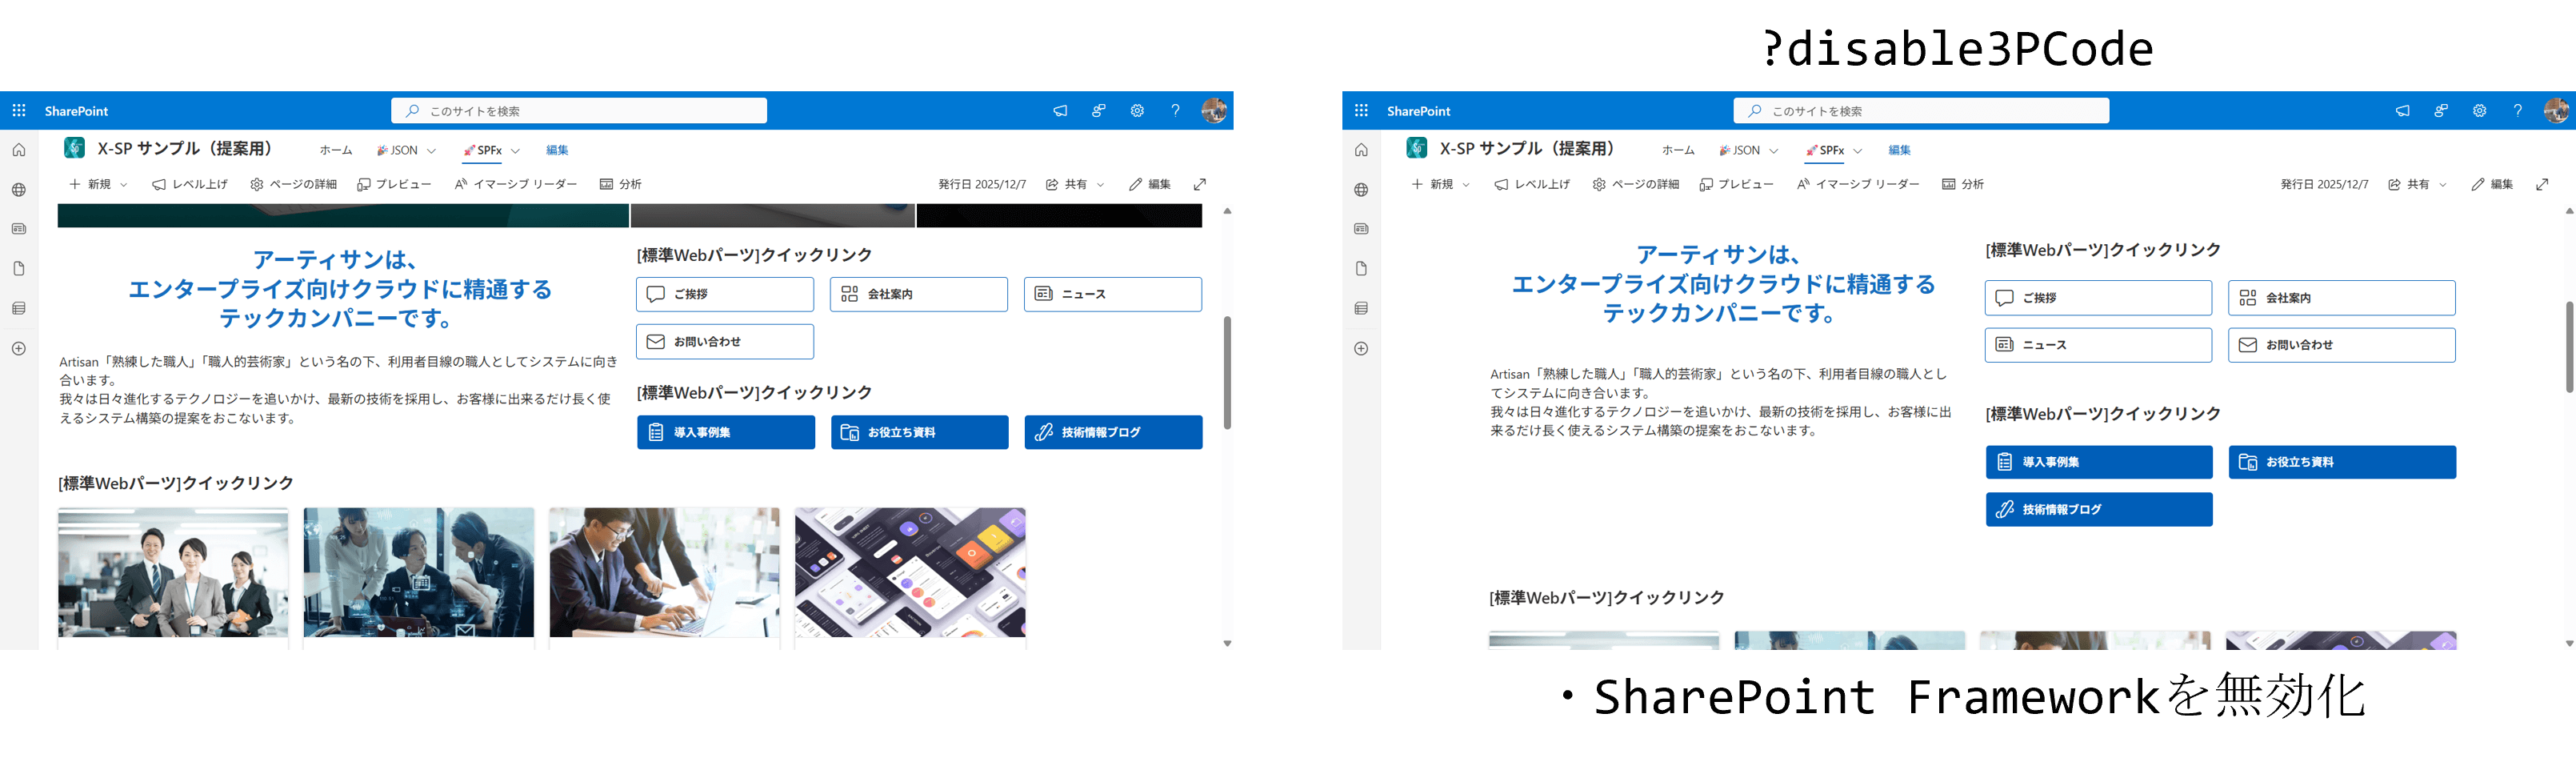Expand the JSON navigation dropdown
The width and height of the screenshot is (2576, 758).
tap(430, 150)
